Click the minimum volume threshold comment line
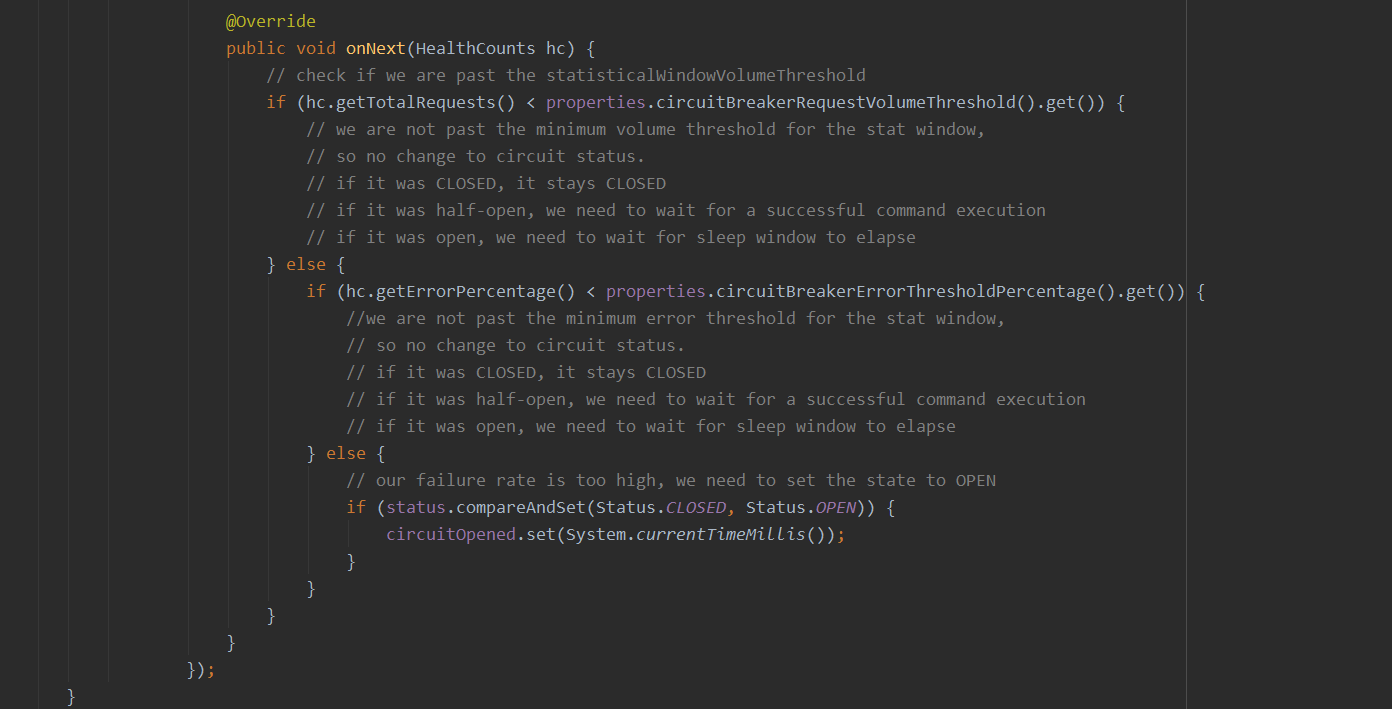1392x709 pixels. [646, 129]
